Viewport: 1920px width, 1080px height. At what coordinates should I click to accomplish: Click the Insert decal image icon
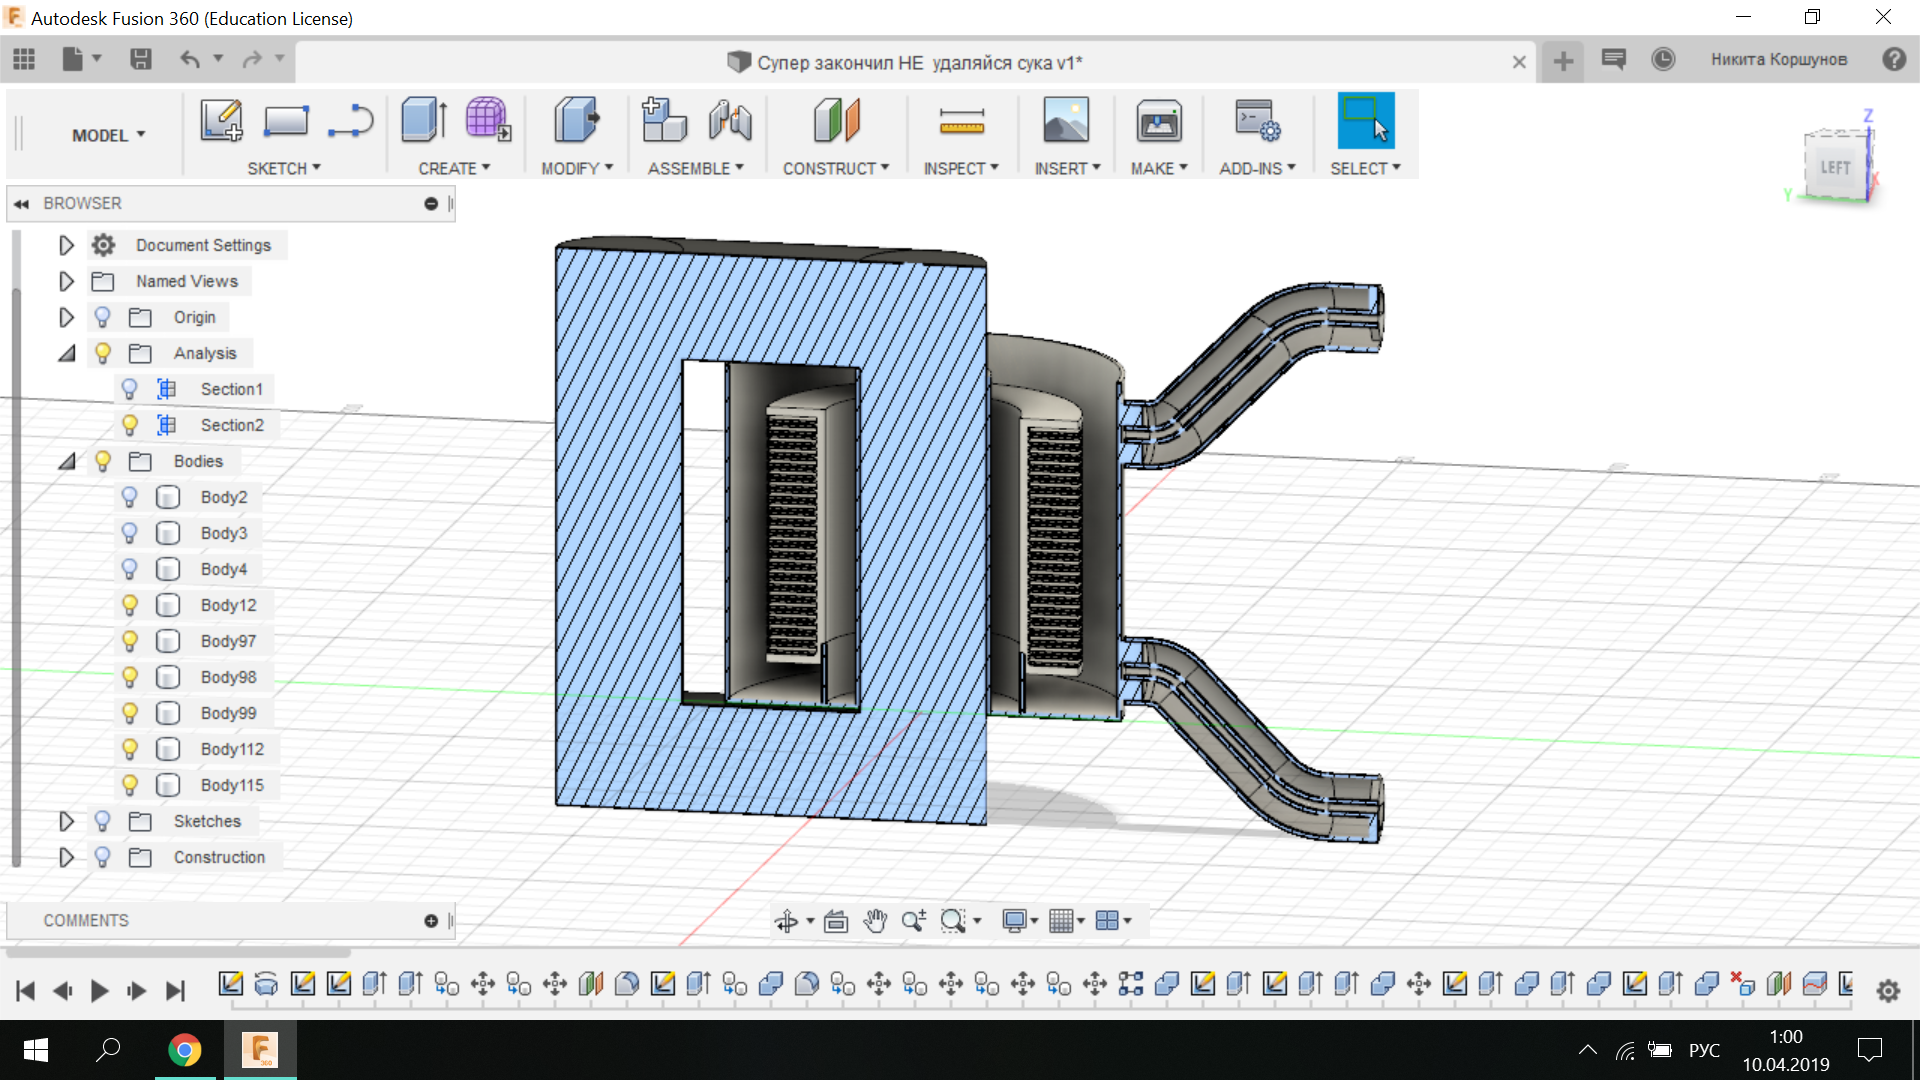coord(1066,121)
